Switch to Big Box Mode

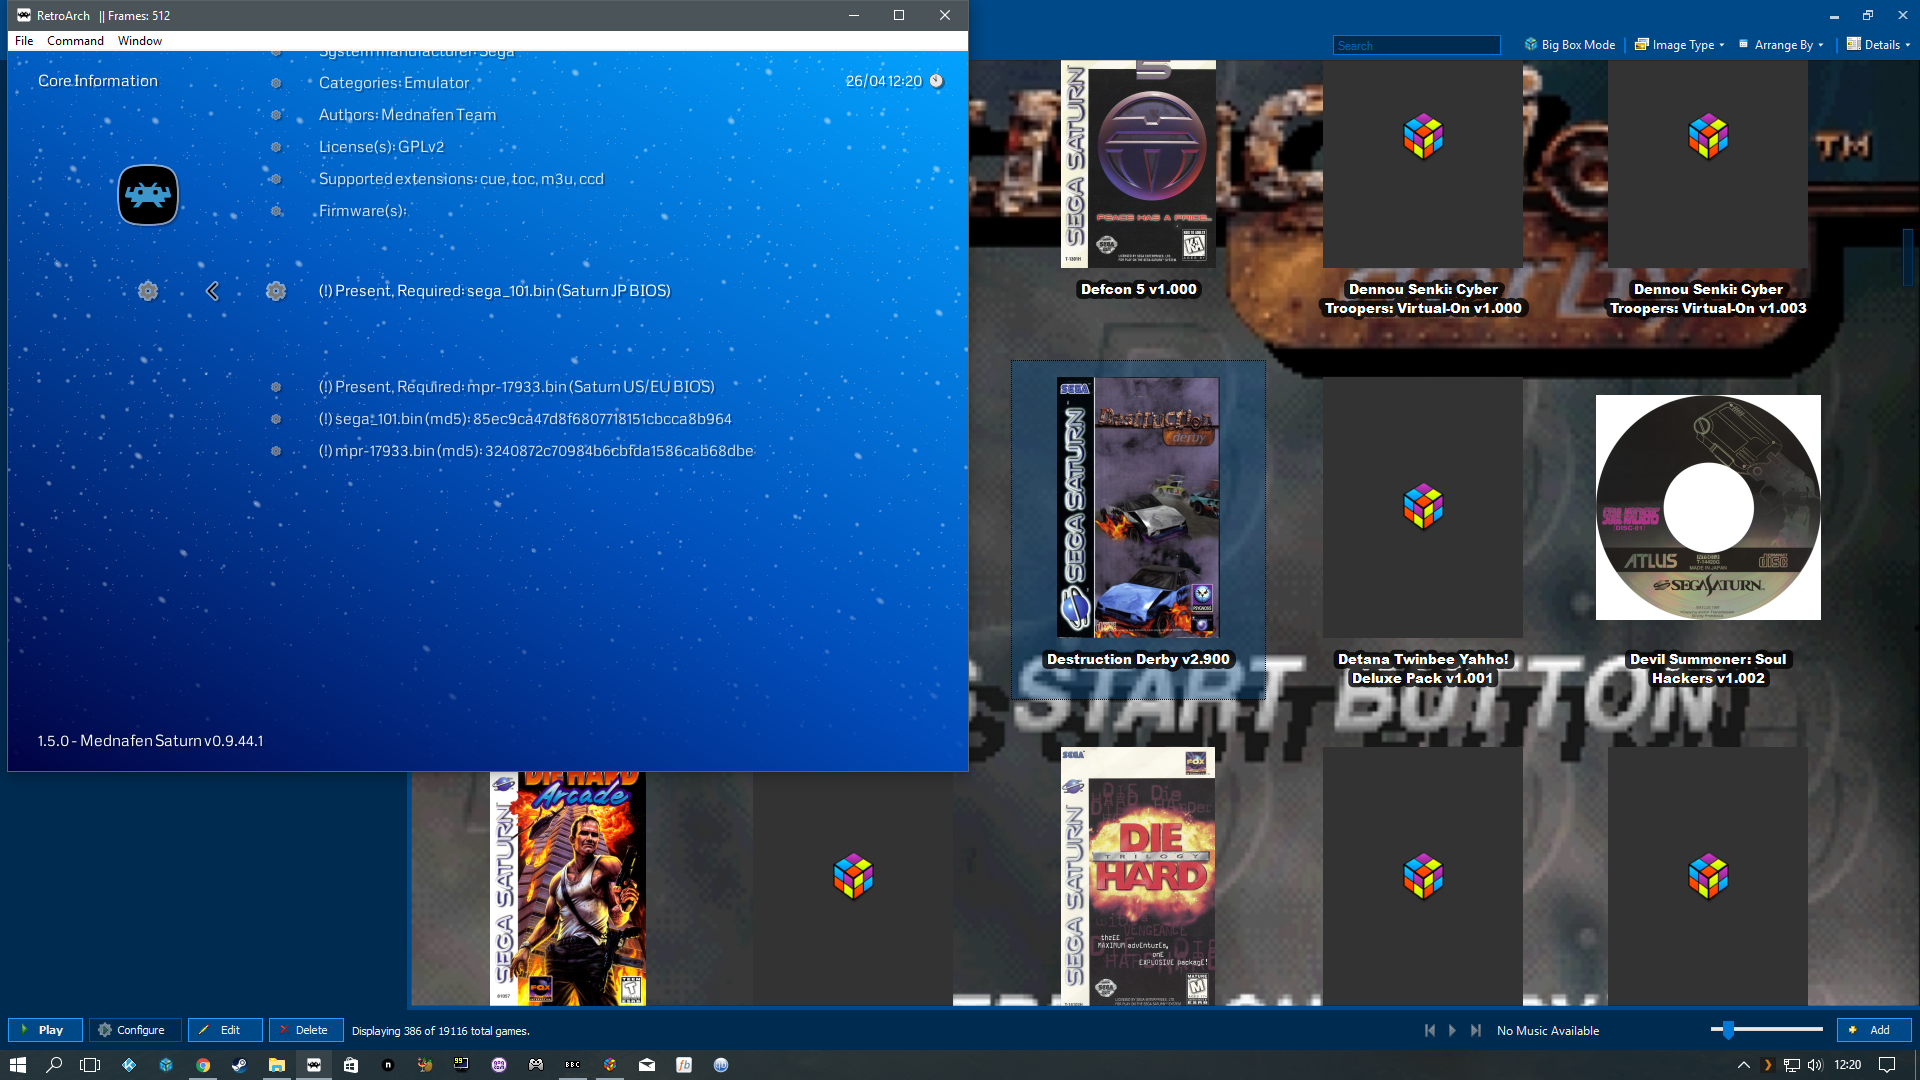pos(1570,45)
